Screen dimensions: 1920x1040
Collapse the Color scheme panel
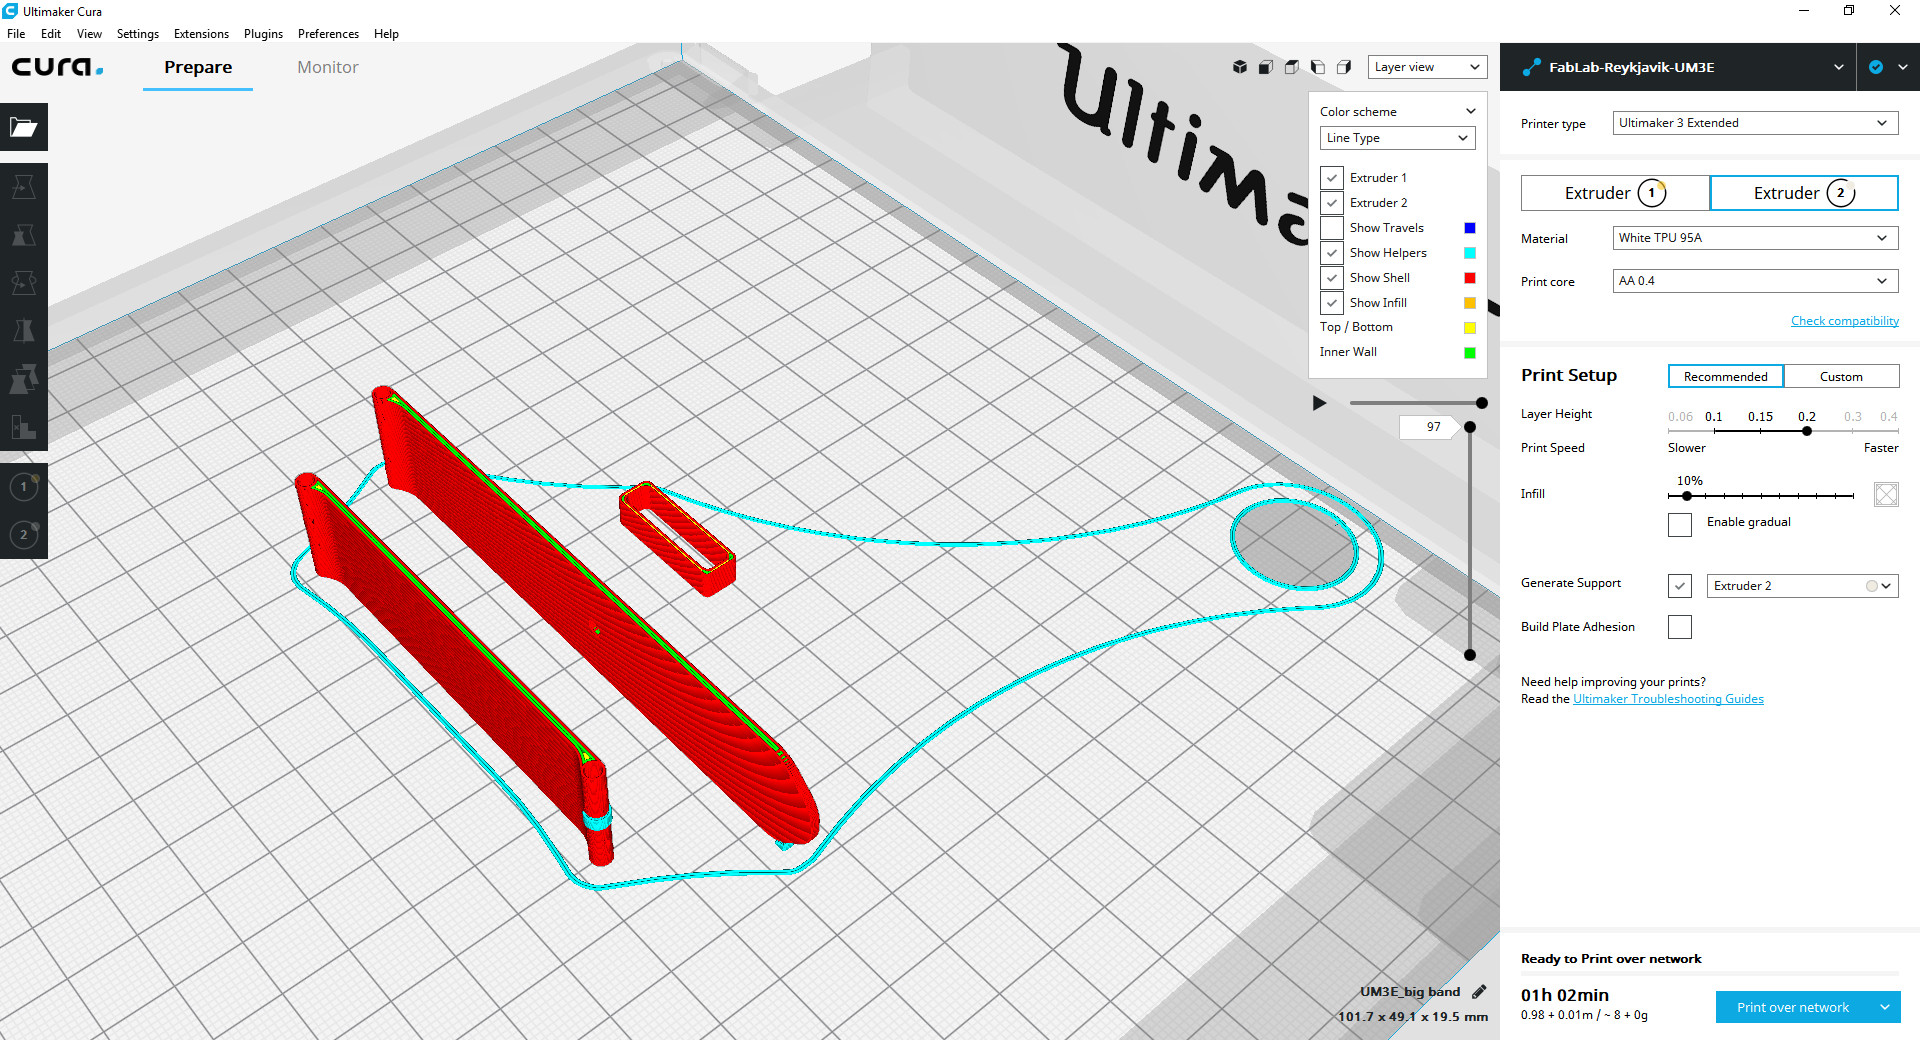[x=1470, y=111]
